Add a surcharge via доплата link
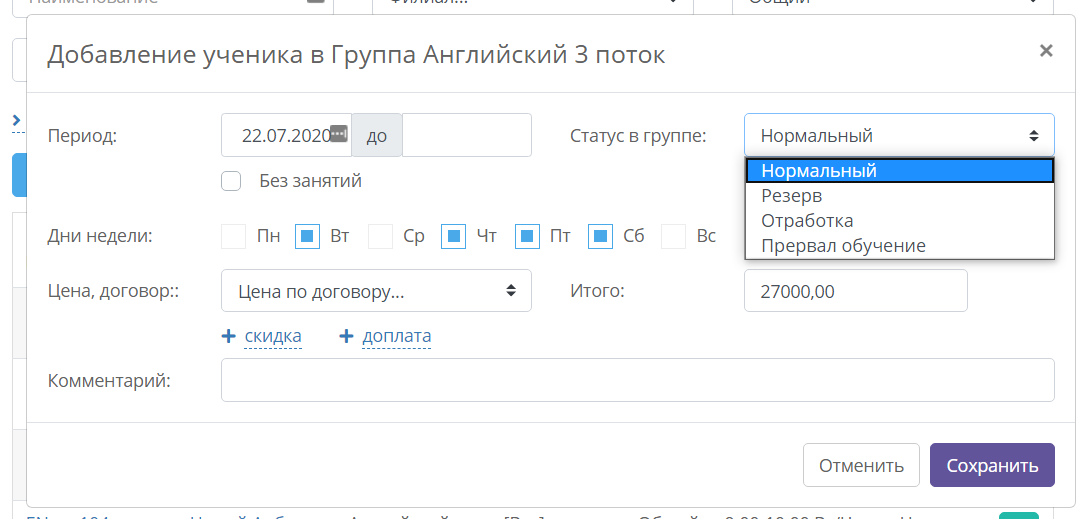This screenshot has height=519, width=1092. (x=396, y=336)
